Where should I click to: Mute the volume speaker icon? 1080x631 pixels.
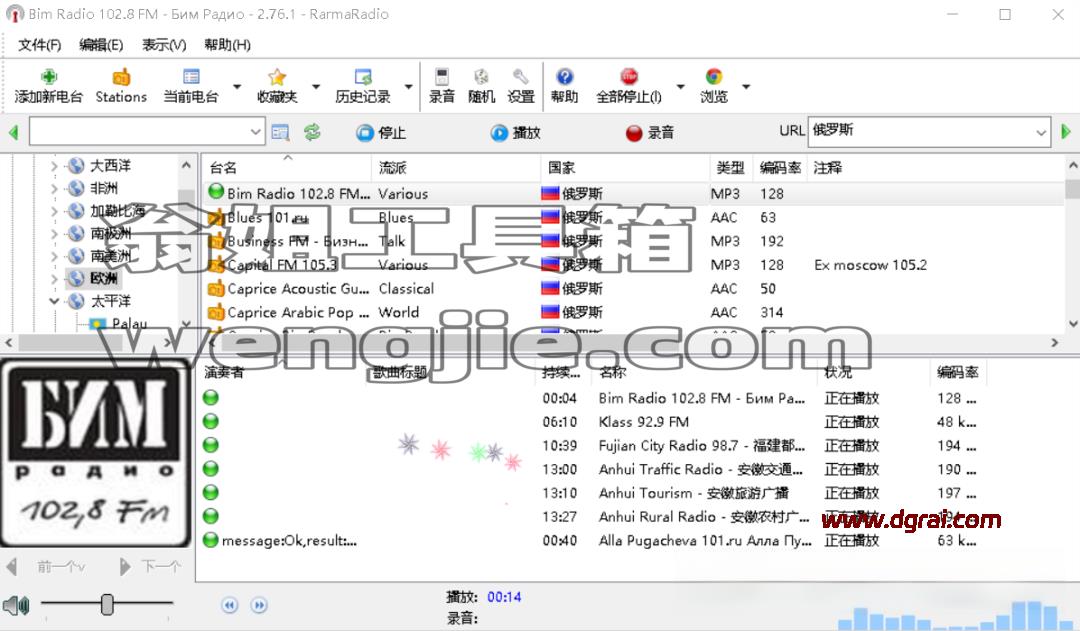[16, 606]
